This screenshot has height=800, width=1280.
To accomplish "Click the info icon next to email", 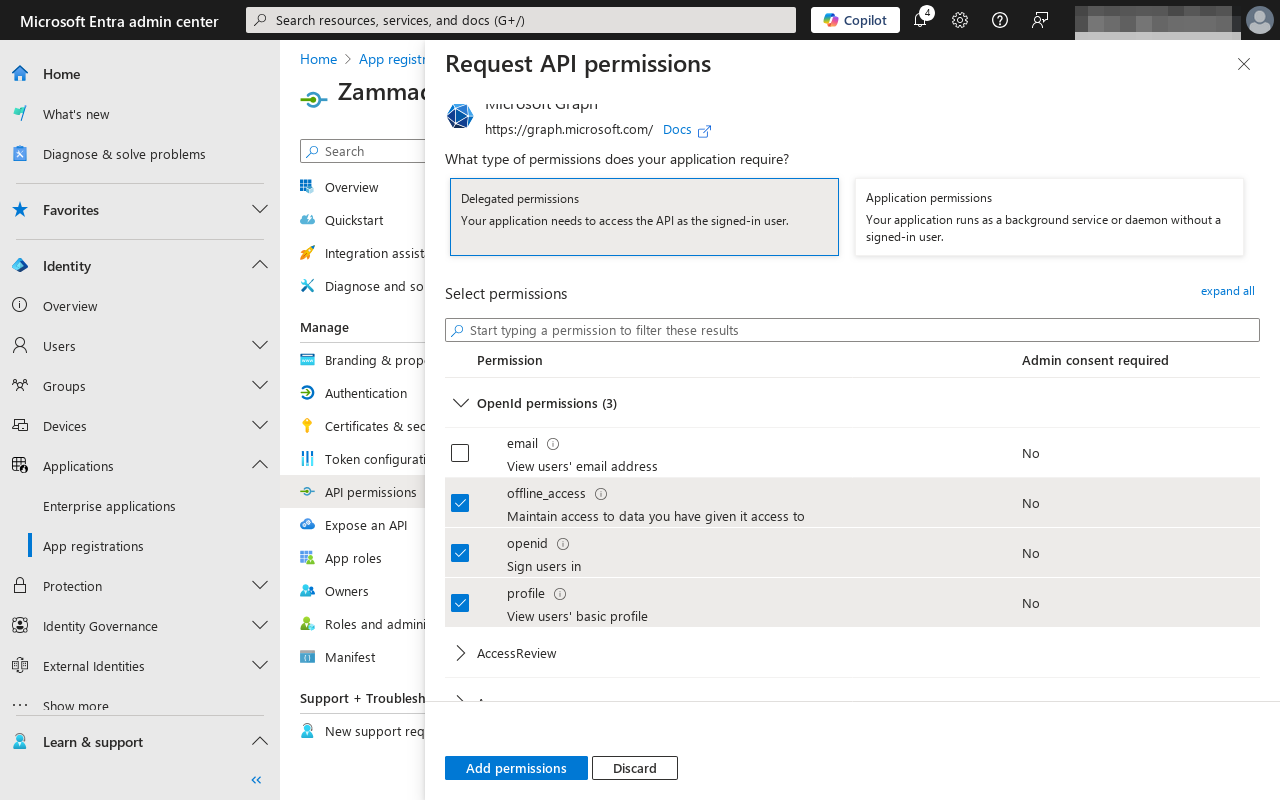I will click(553, 444).
